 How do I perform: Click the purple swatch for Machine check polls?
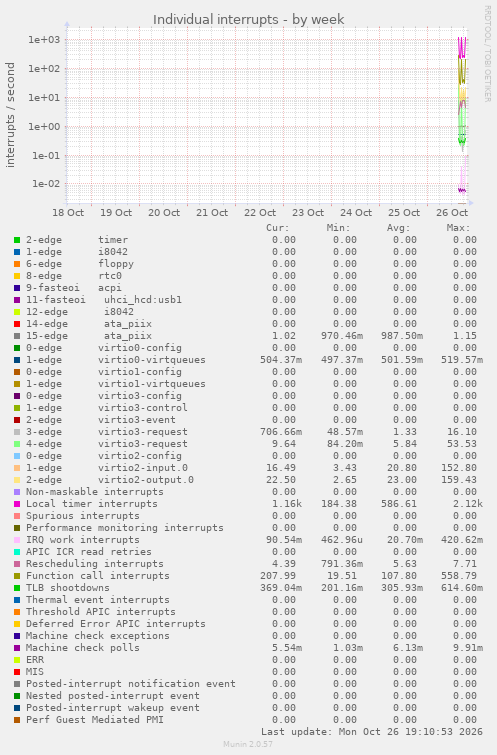(17, 648)
